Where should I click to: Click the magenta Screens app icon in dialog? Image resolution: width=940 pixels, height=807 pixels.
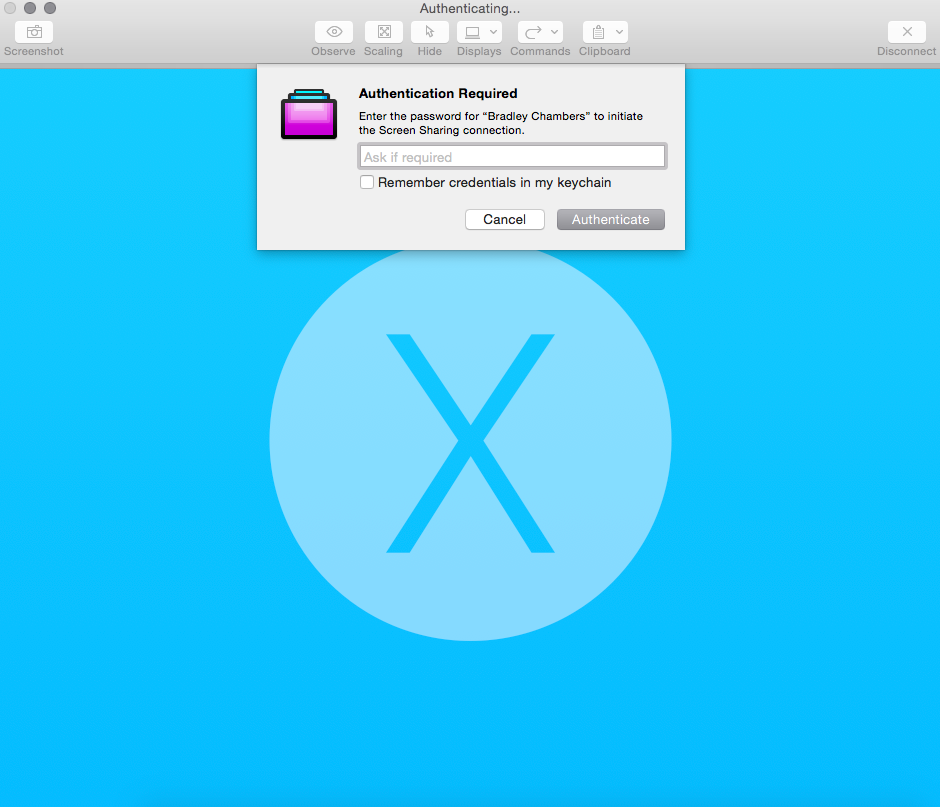309,114
